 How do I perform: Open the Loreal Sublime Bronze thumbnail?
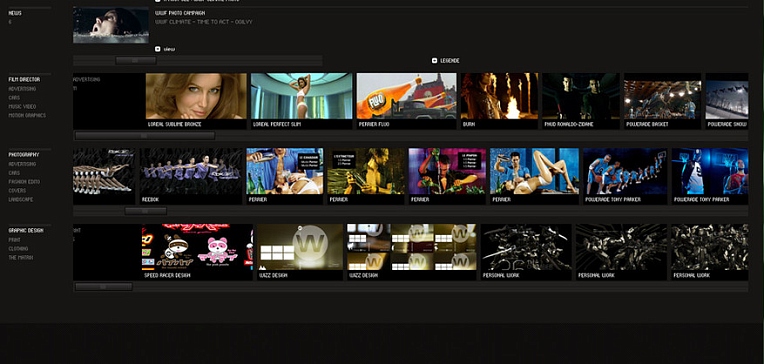pos(196,96)
